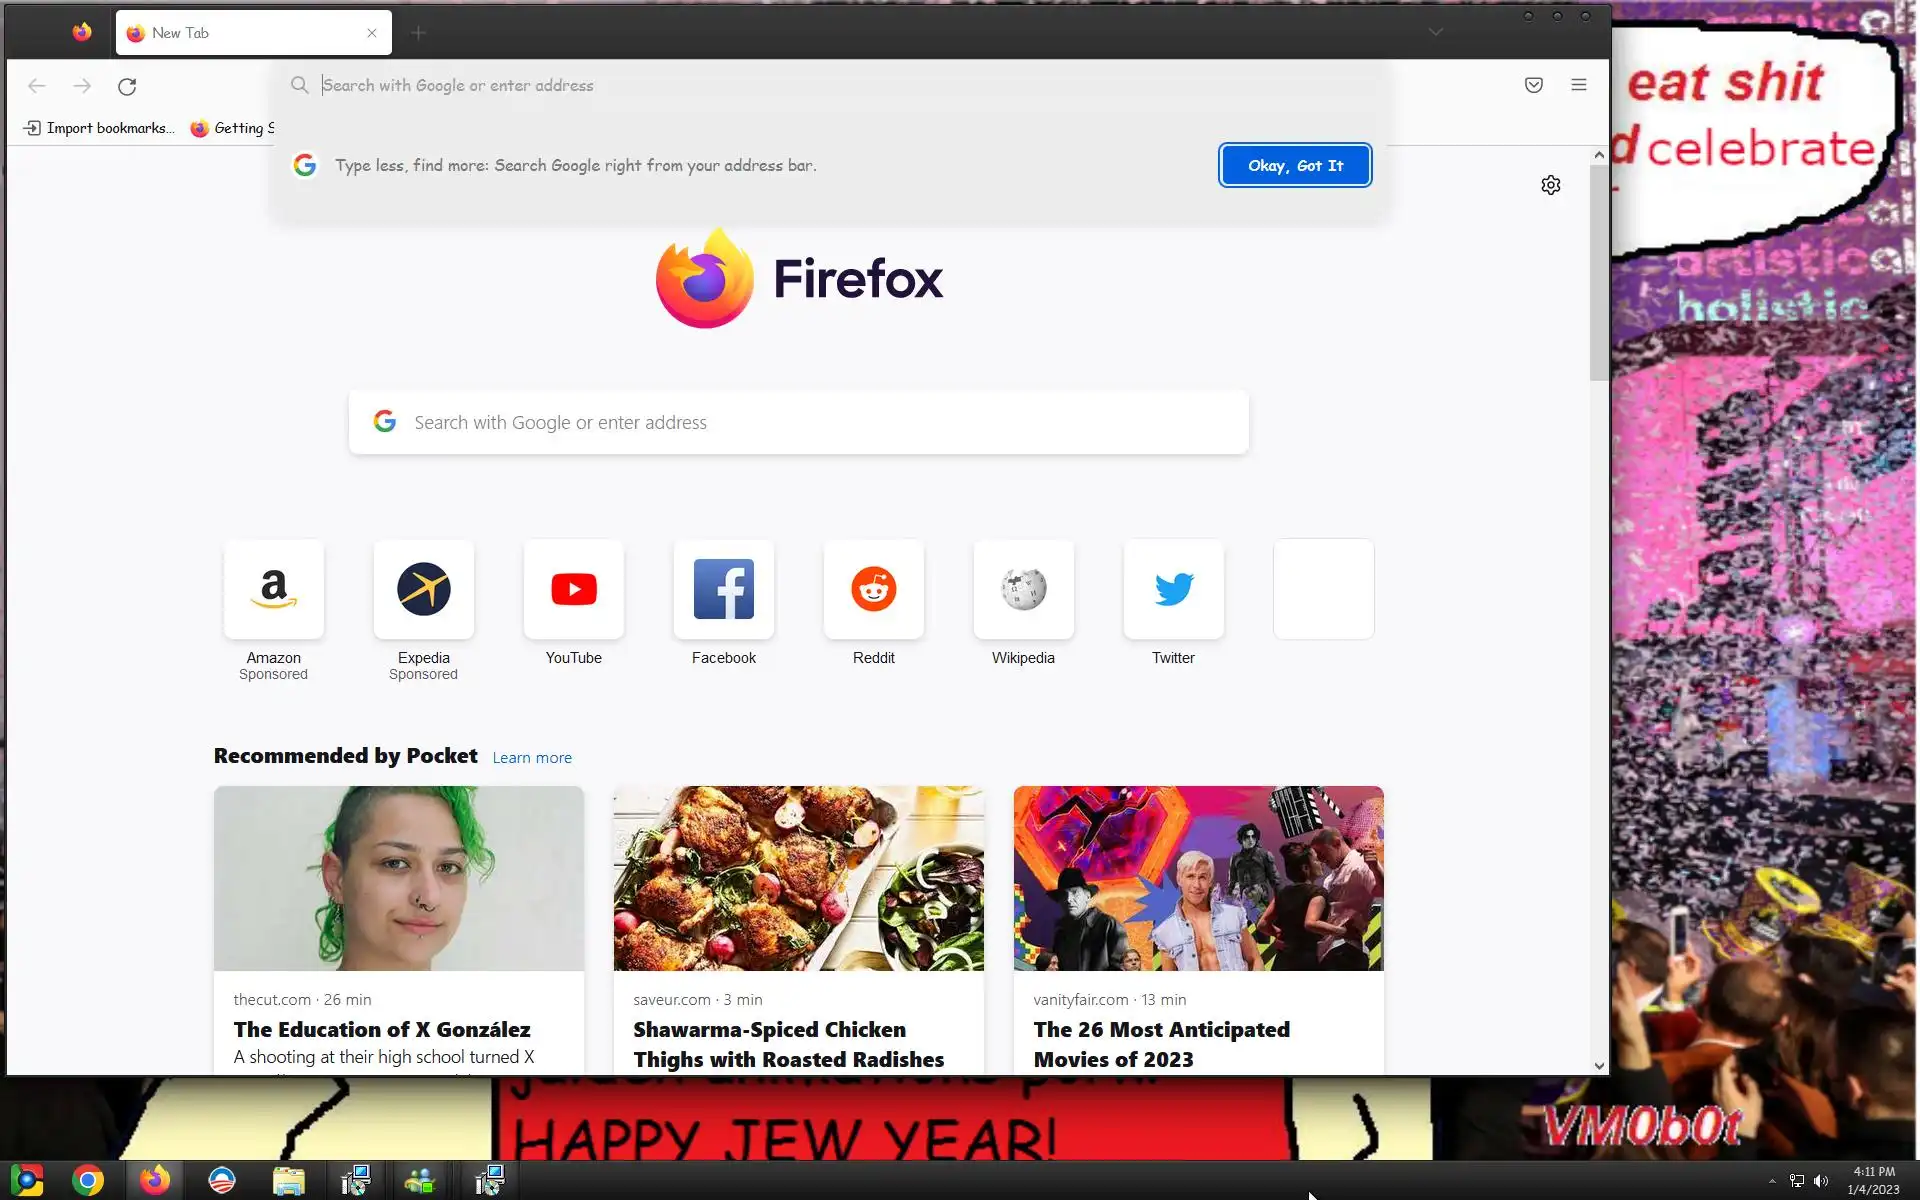Open the YouTube shortcut tile

point(574,590)
